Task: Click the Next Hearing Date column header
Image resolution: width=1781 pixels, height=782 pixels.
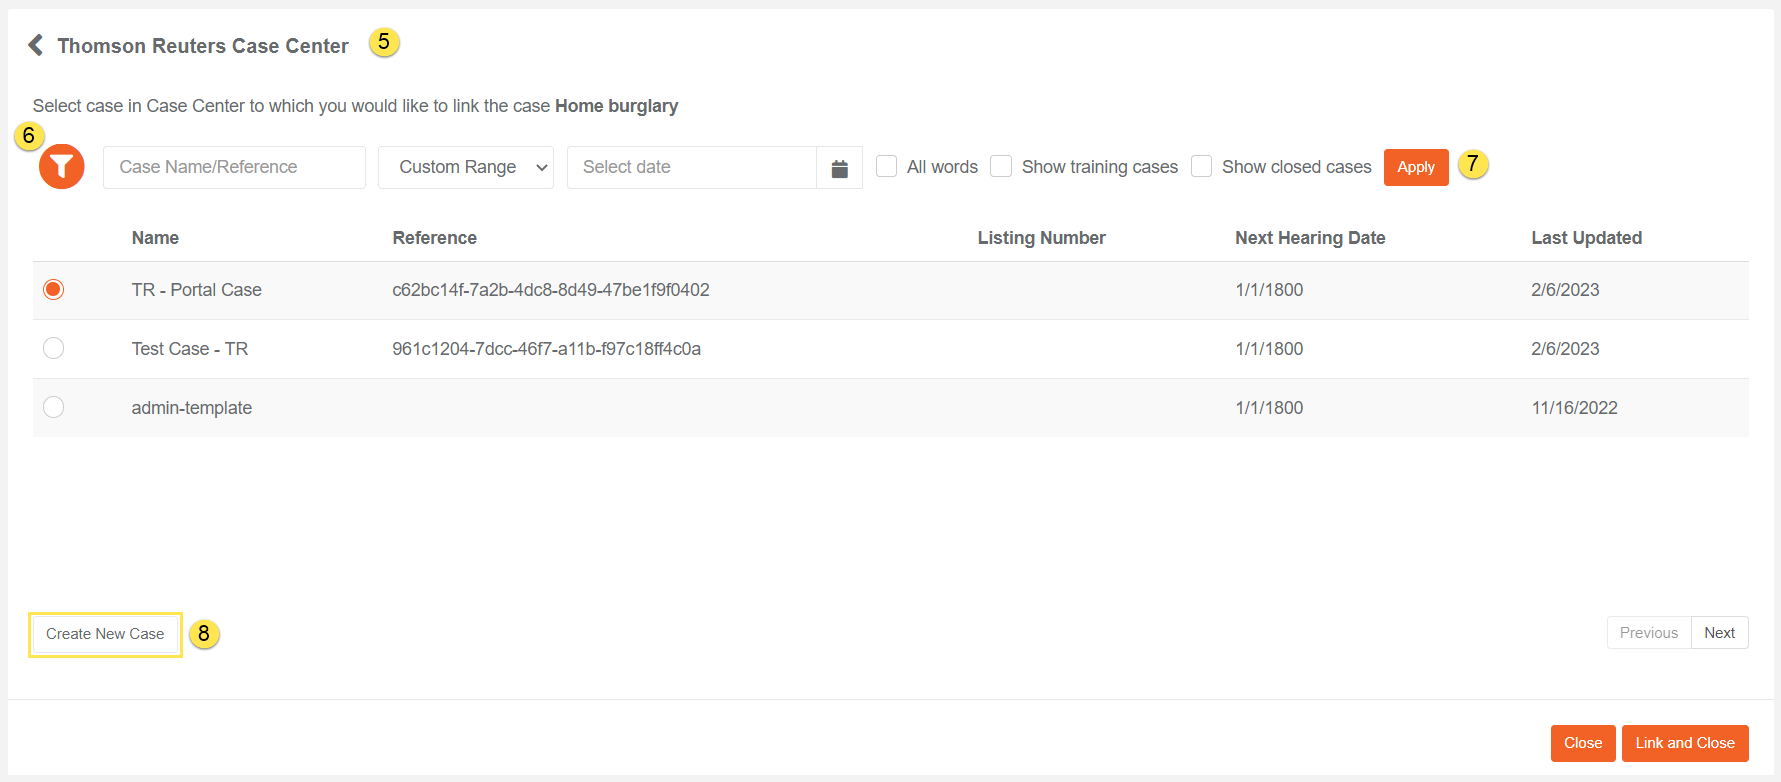Action: click(1309, 238)
